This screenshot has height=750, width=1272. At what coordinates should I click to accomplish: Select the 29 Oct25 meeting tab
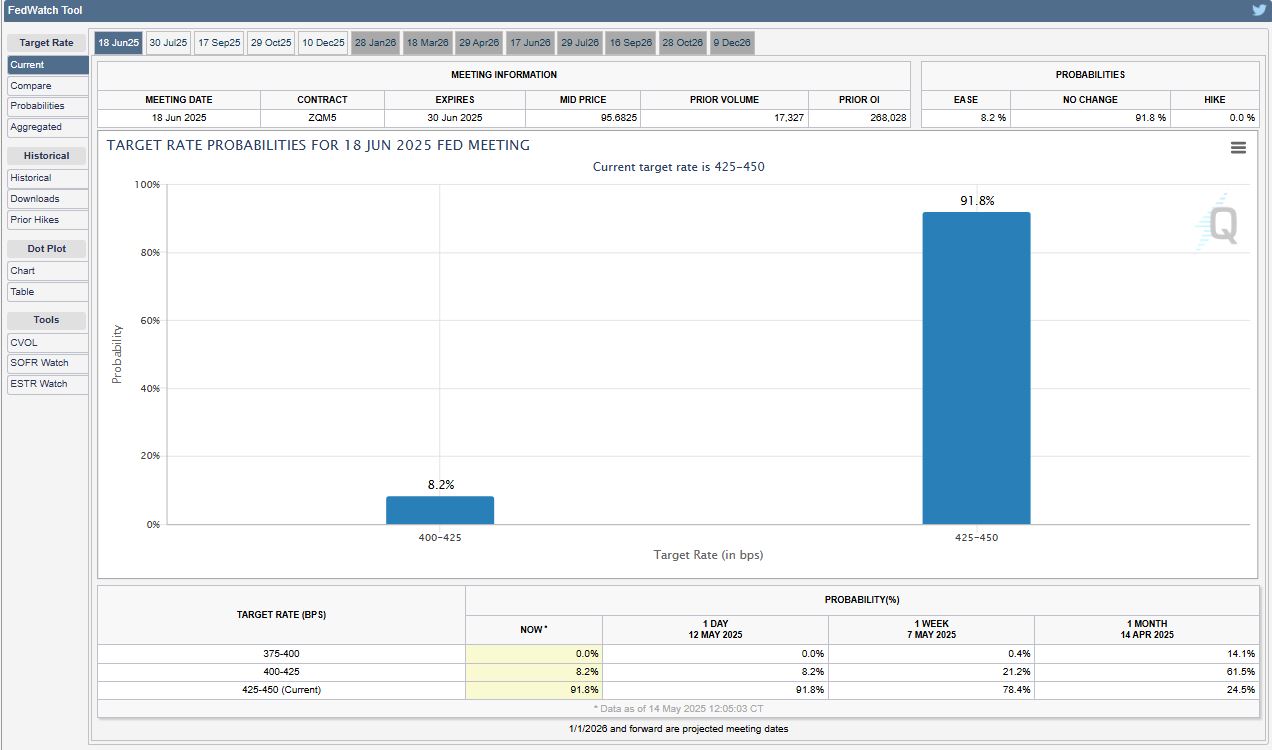271,43
